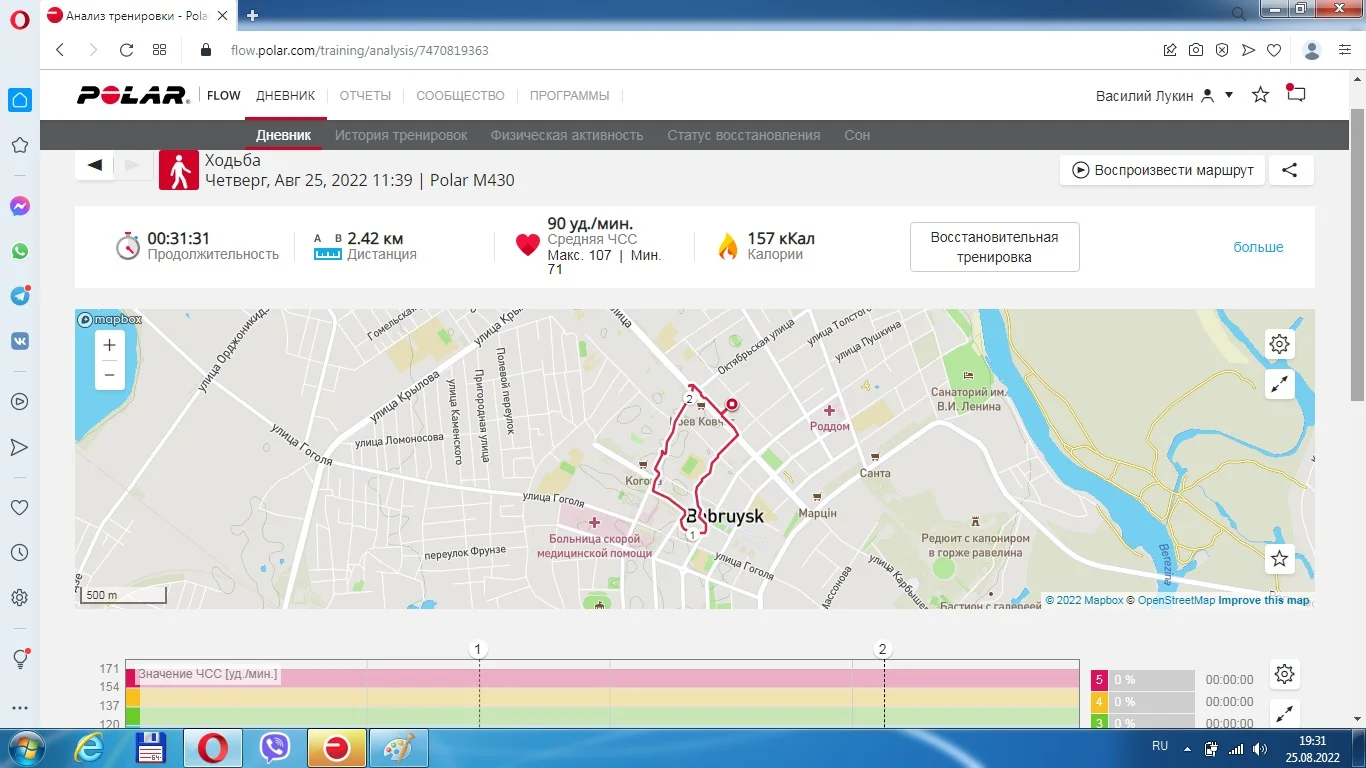Zoom out on the map
Image resolution: width=1366 pixels, height=768 pixels.
coord(110,375)
